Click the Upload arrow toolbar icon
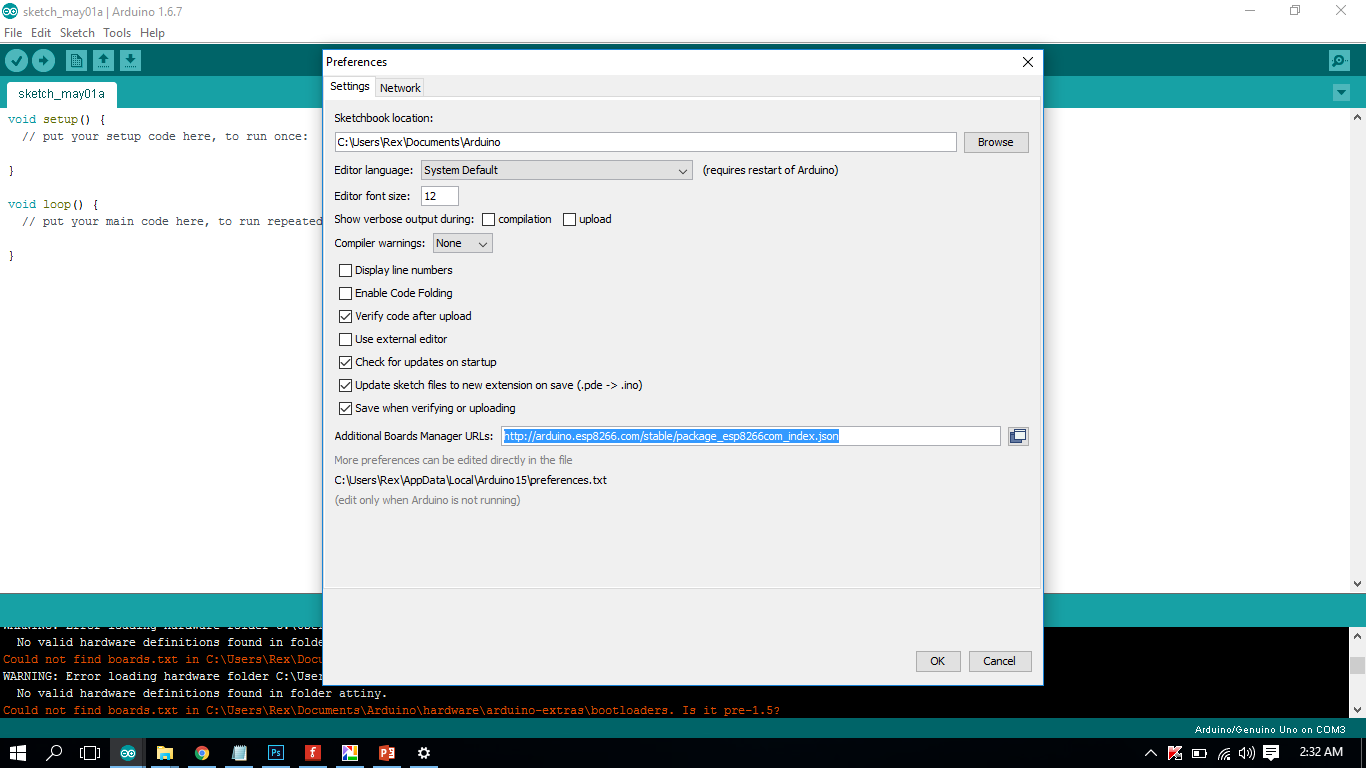The width and height of the screenshot is (1366, 768). point(43,61)
